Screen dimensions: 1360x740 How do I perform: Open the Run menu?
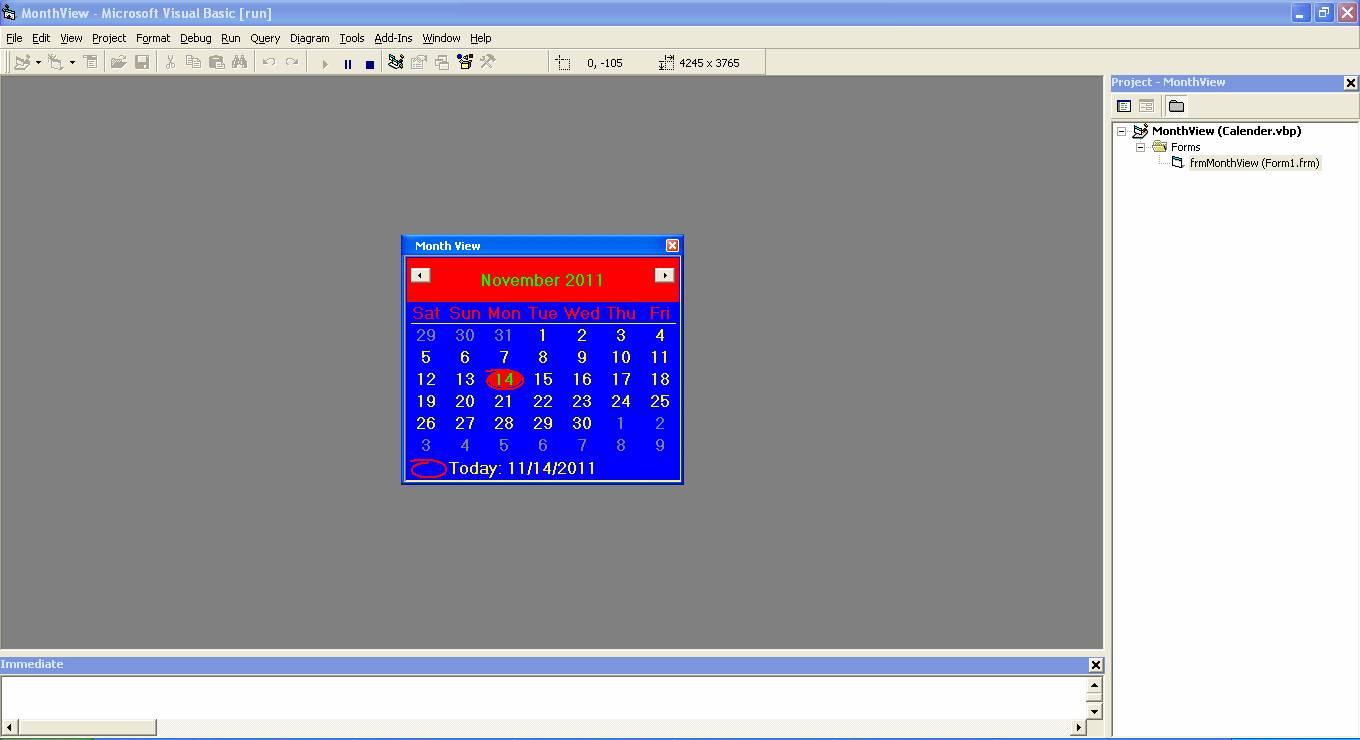tap(230, 38)
